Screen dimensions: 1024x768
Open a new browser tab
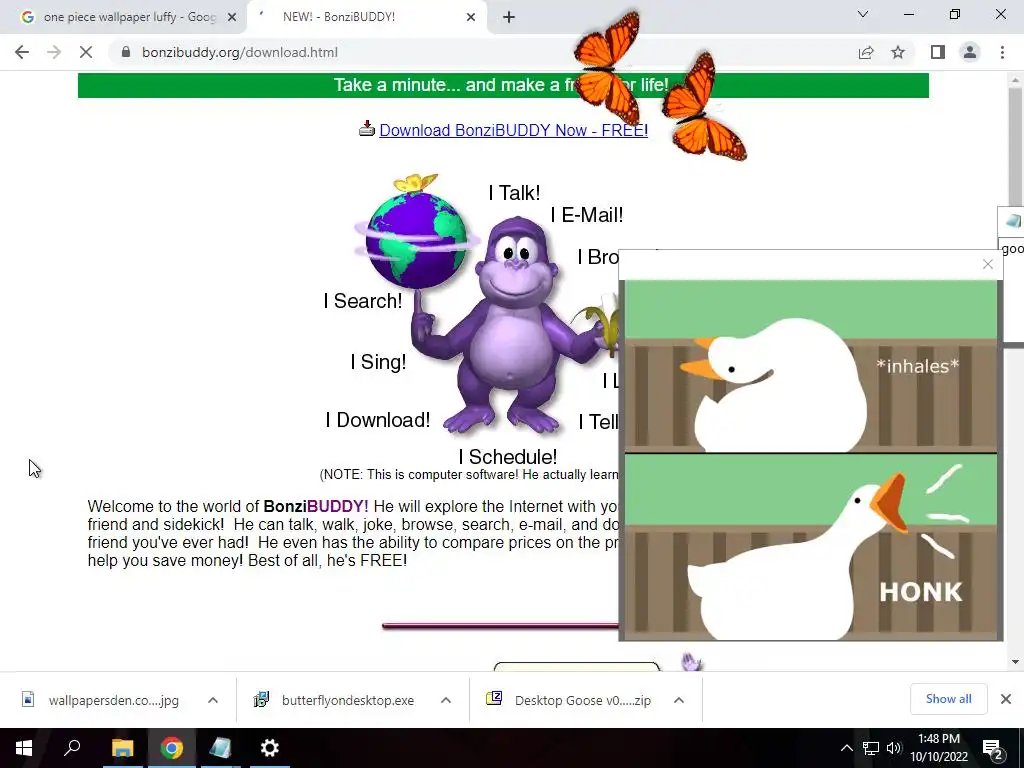(509, 17)
